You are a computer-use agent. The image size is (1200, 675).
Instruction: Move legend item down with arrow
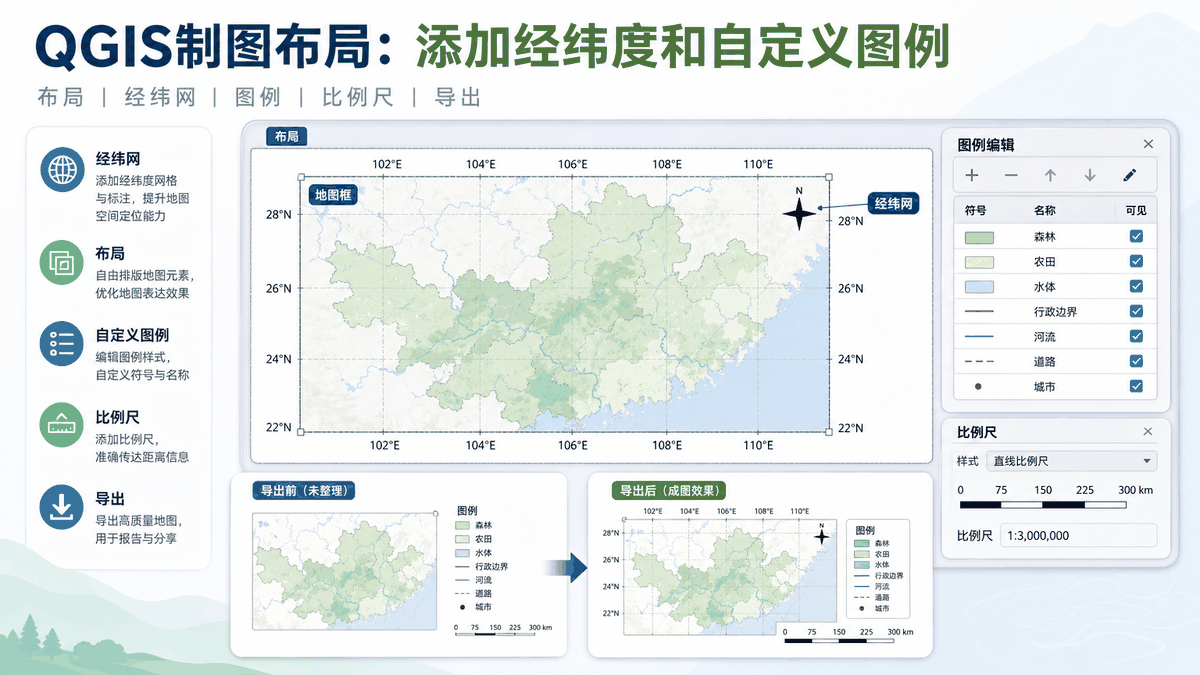point(1090,175)
